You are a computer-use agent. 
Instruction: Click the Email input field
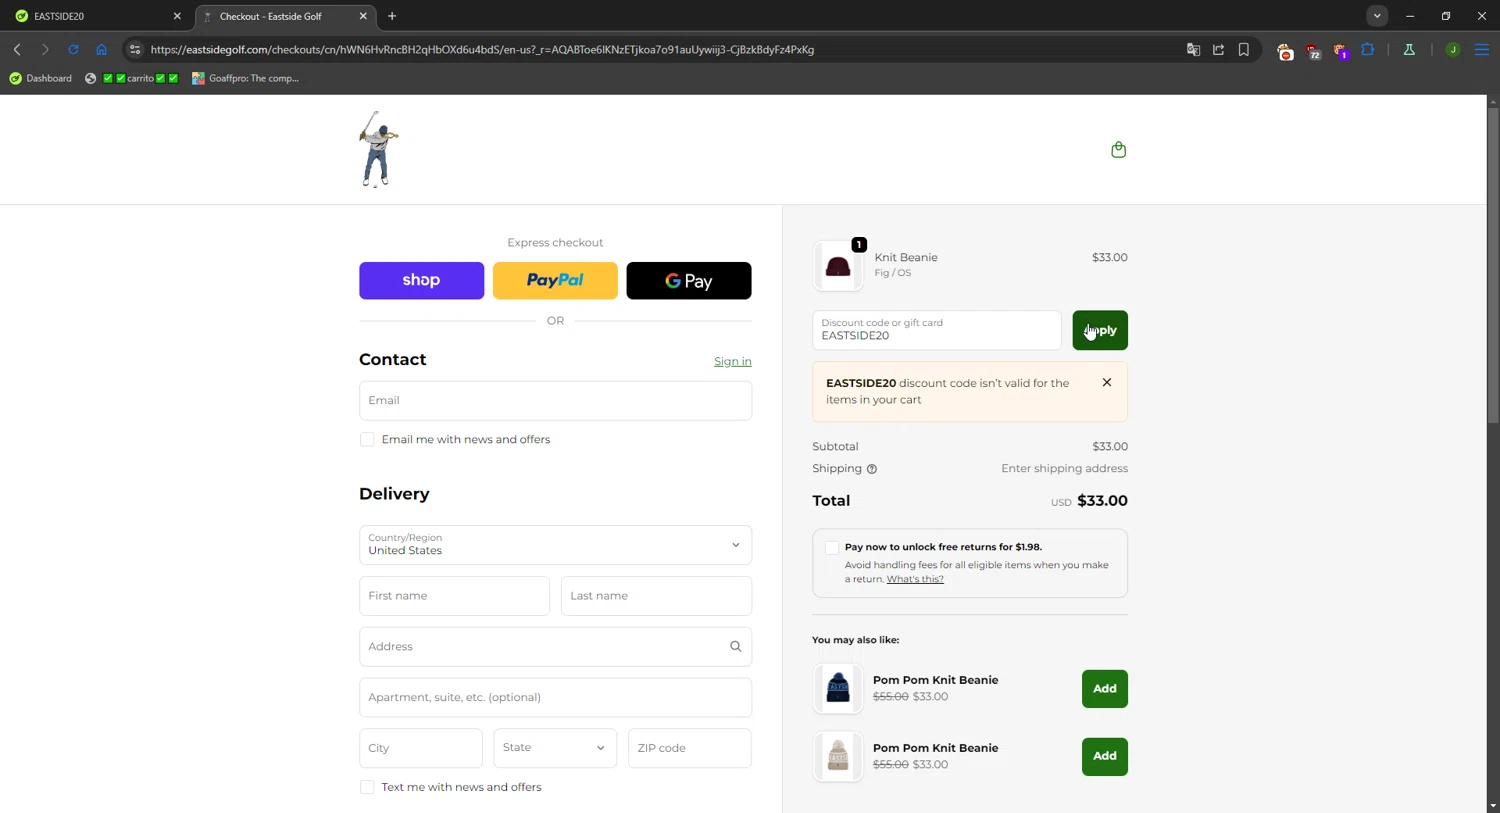pyautogui.click(x=555, y=400)
